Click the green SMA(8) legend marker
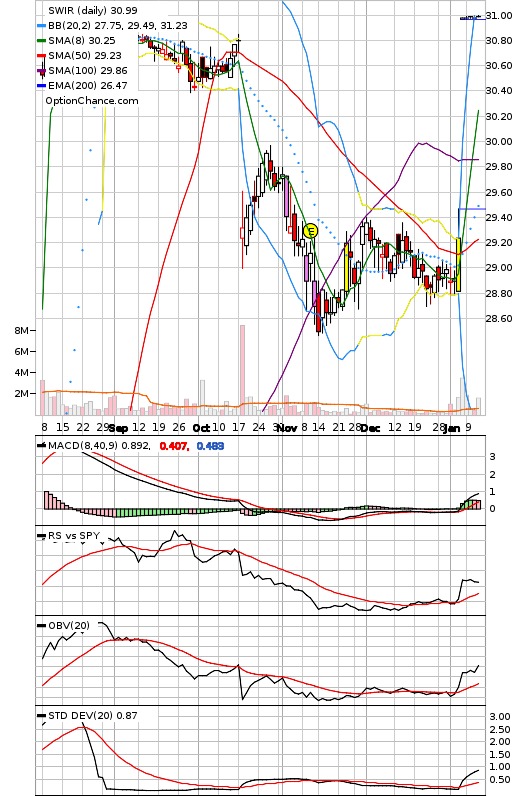526x796 pixels. tap(41, 41)
